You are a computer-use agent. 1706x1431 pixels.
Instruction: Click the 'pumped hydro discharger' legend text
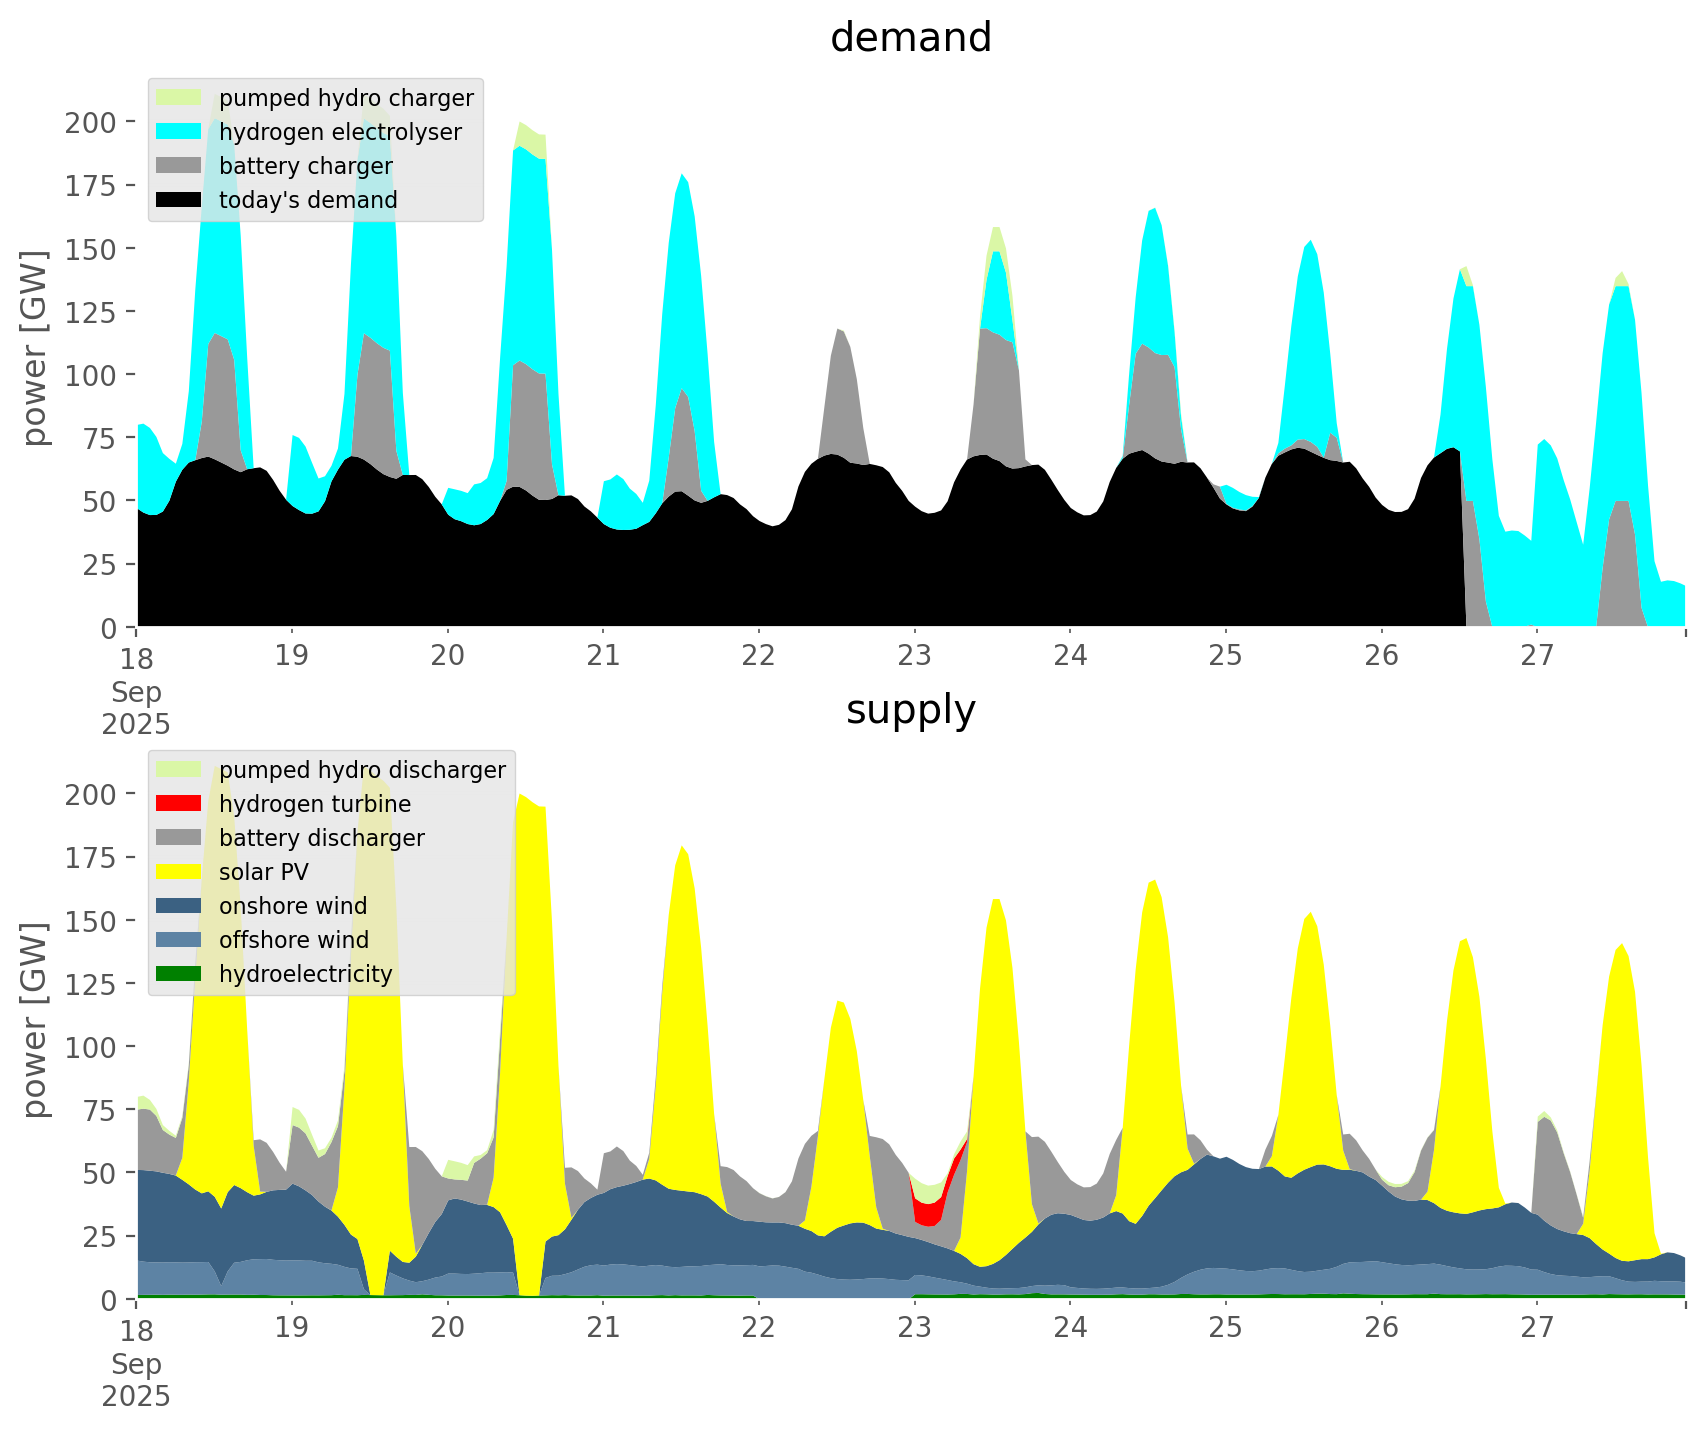[x=362, y=770]
